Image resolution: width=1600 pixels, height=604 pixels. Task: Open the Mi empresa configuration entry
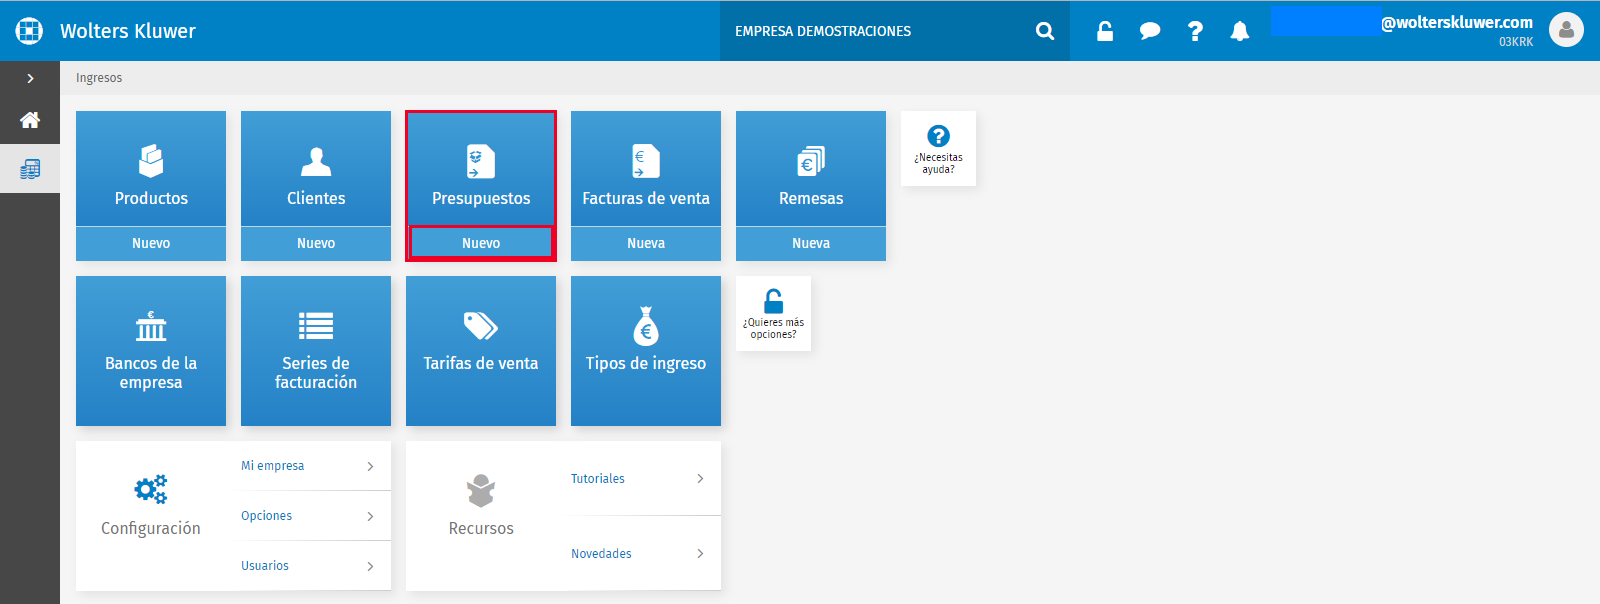[308, 466]
